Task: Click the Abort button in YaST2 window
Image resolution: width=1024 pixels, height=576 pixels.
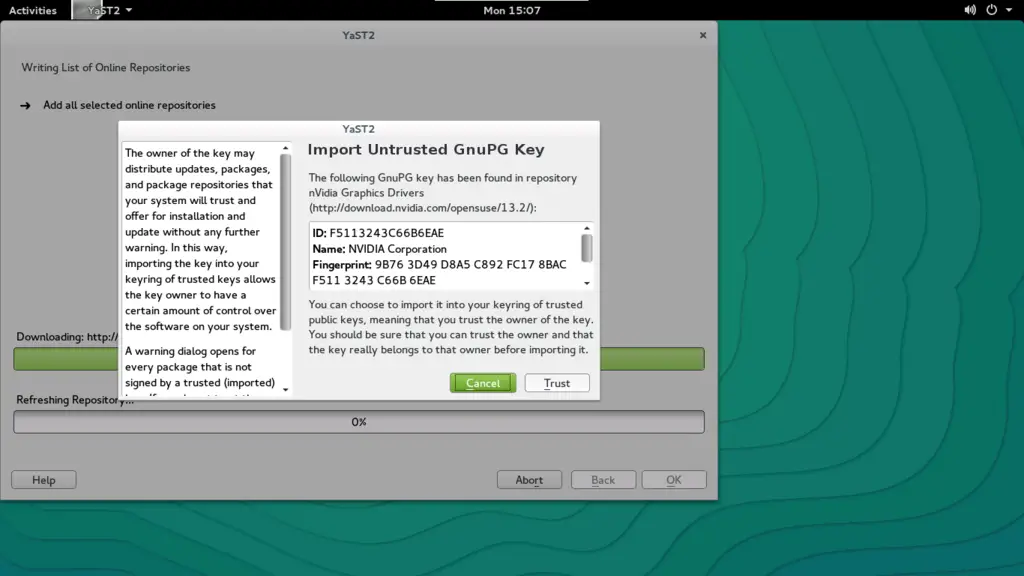Action: click(x=529, y=480)
